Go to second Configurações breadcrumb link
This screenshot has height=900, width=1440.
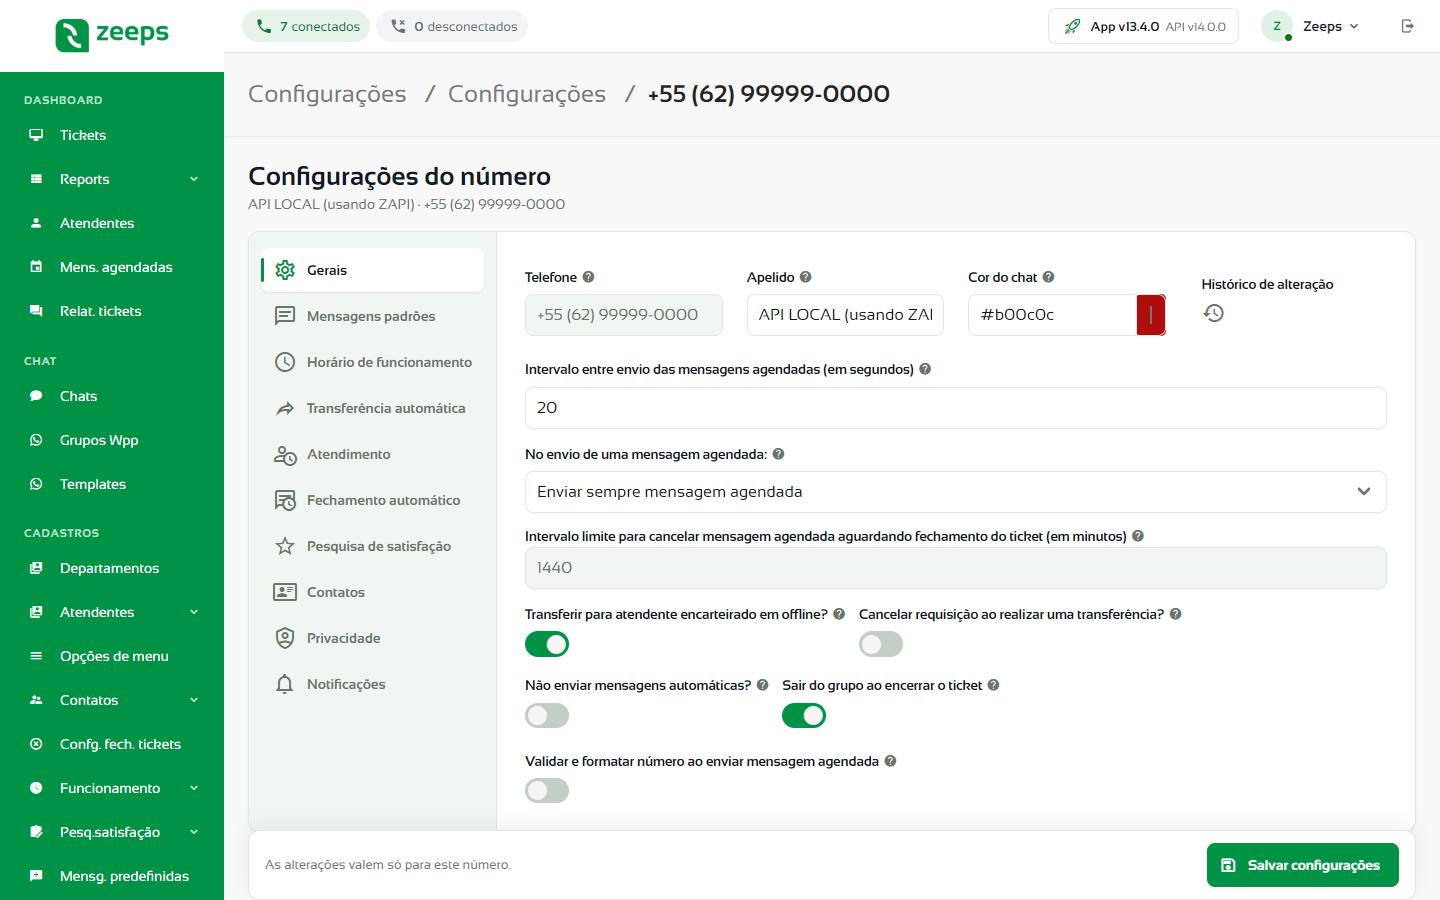click(x=527, y=94)
